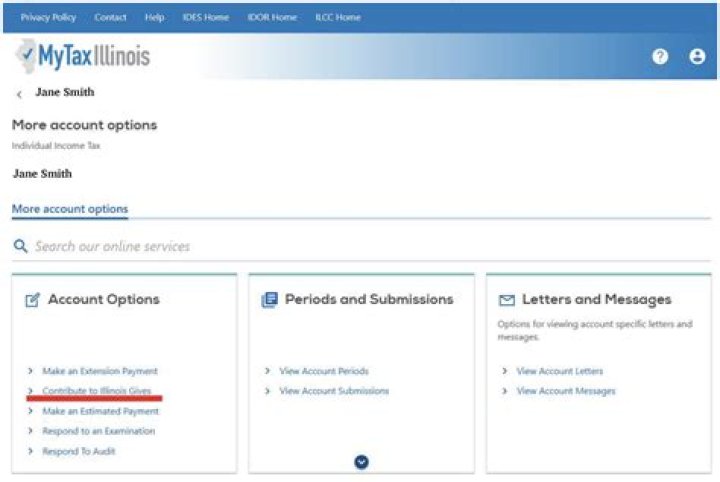Viewport: 720px width, 482px height.
Task: Open View Account Messages link
Action: coord(566,391)
